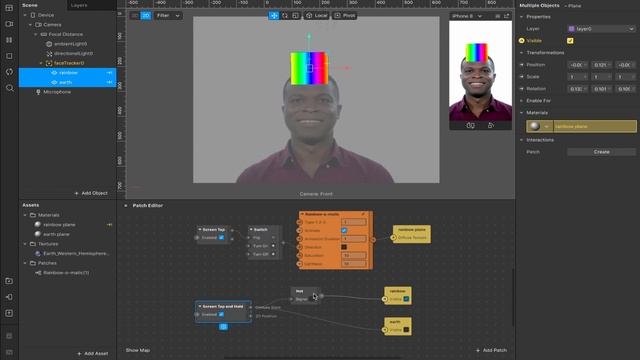Collapse the Device tree node
The image size is (640, 360).
click(25, 15)
